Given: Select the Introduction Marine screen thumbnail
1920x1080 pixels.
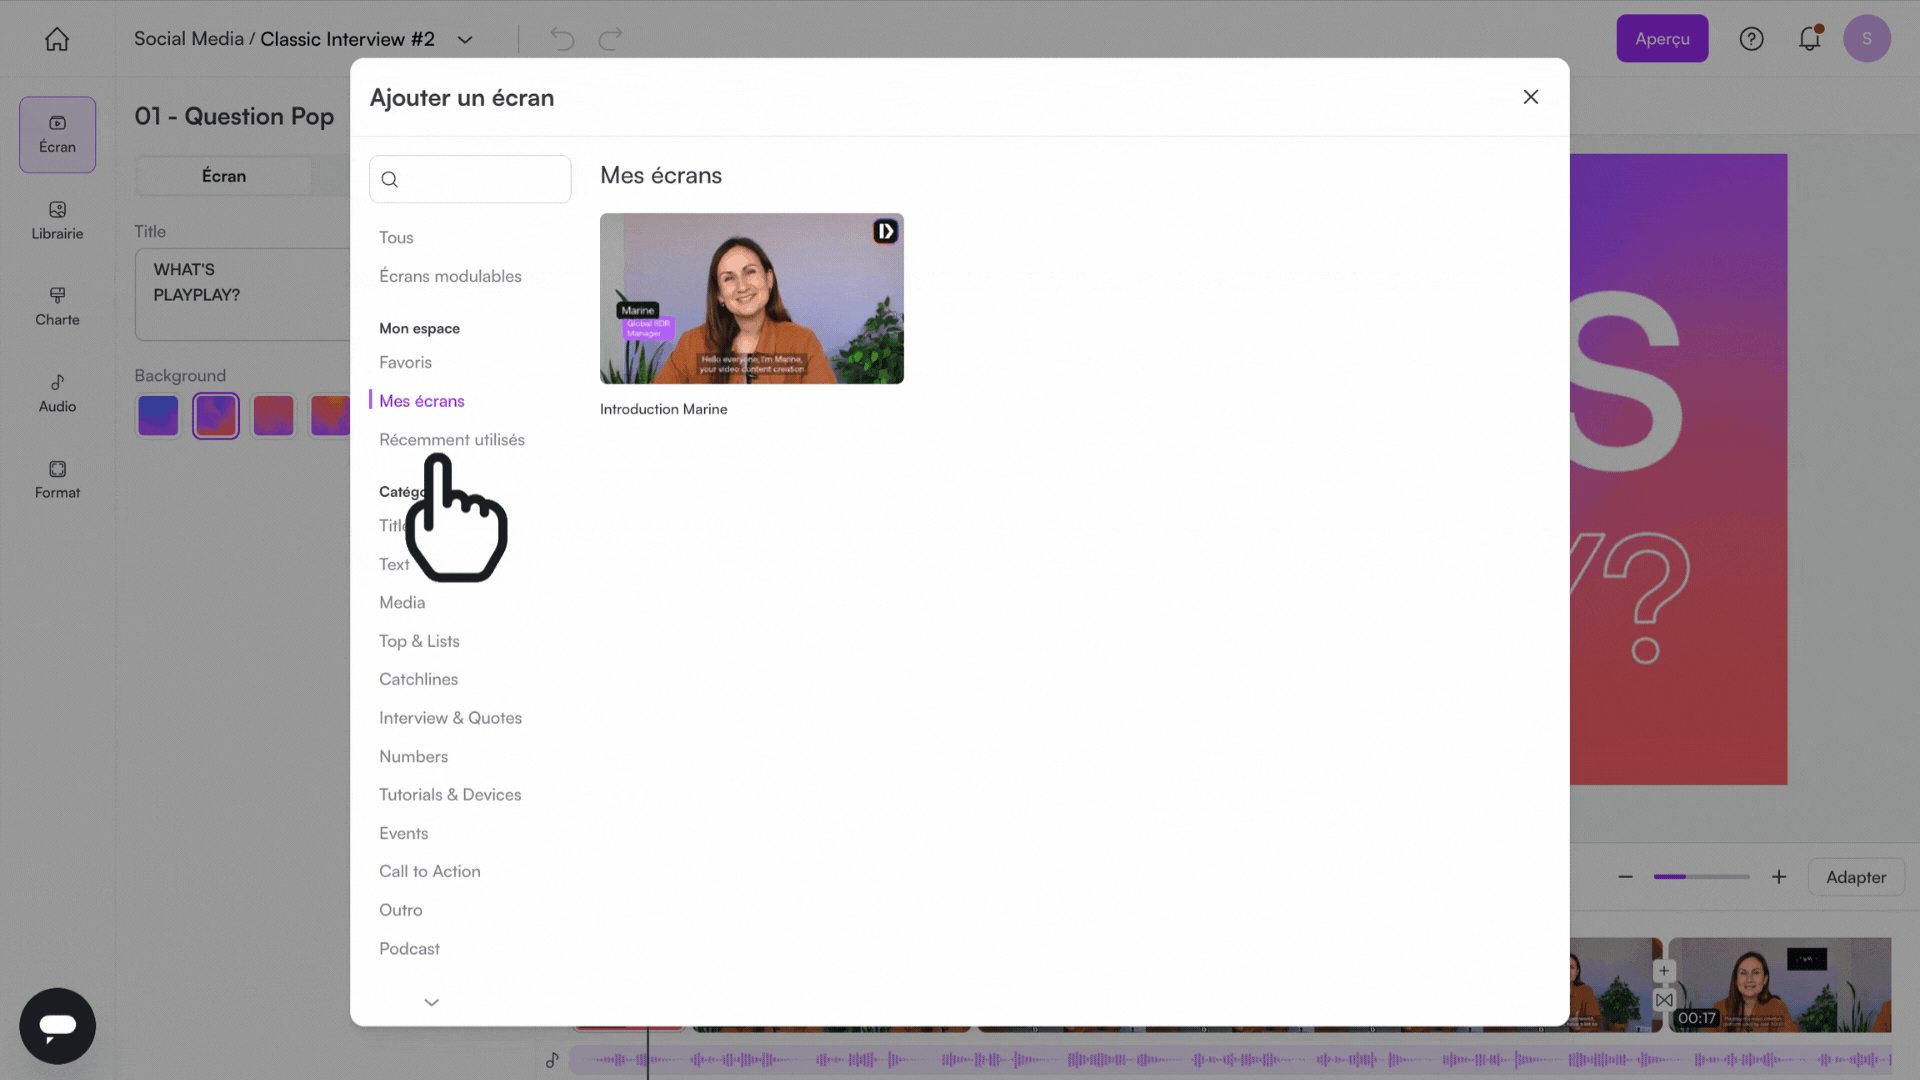Looking at the screenshot, I should click(x=751, y=297).
